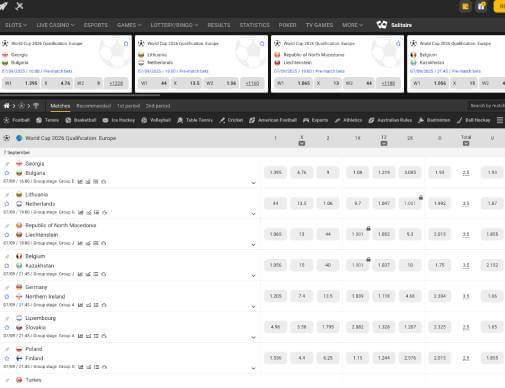Choose the Ice Hockey sport filter
Viewport: 505px width, 388px height.
119,120
